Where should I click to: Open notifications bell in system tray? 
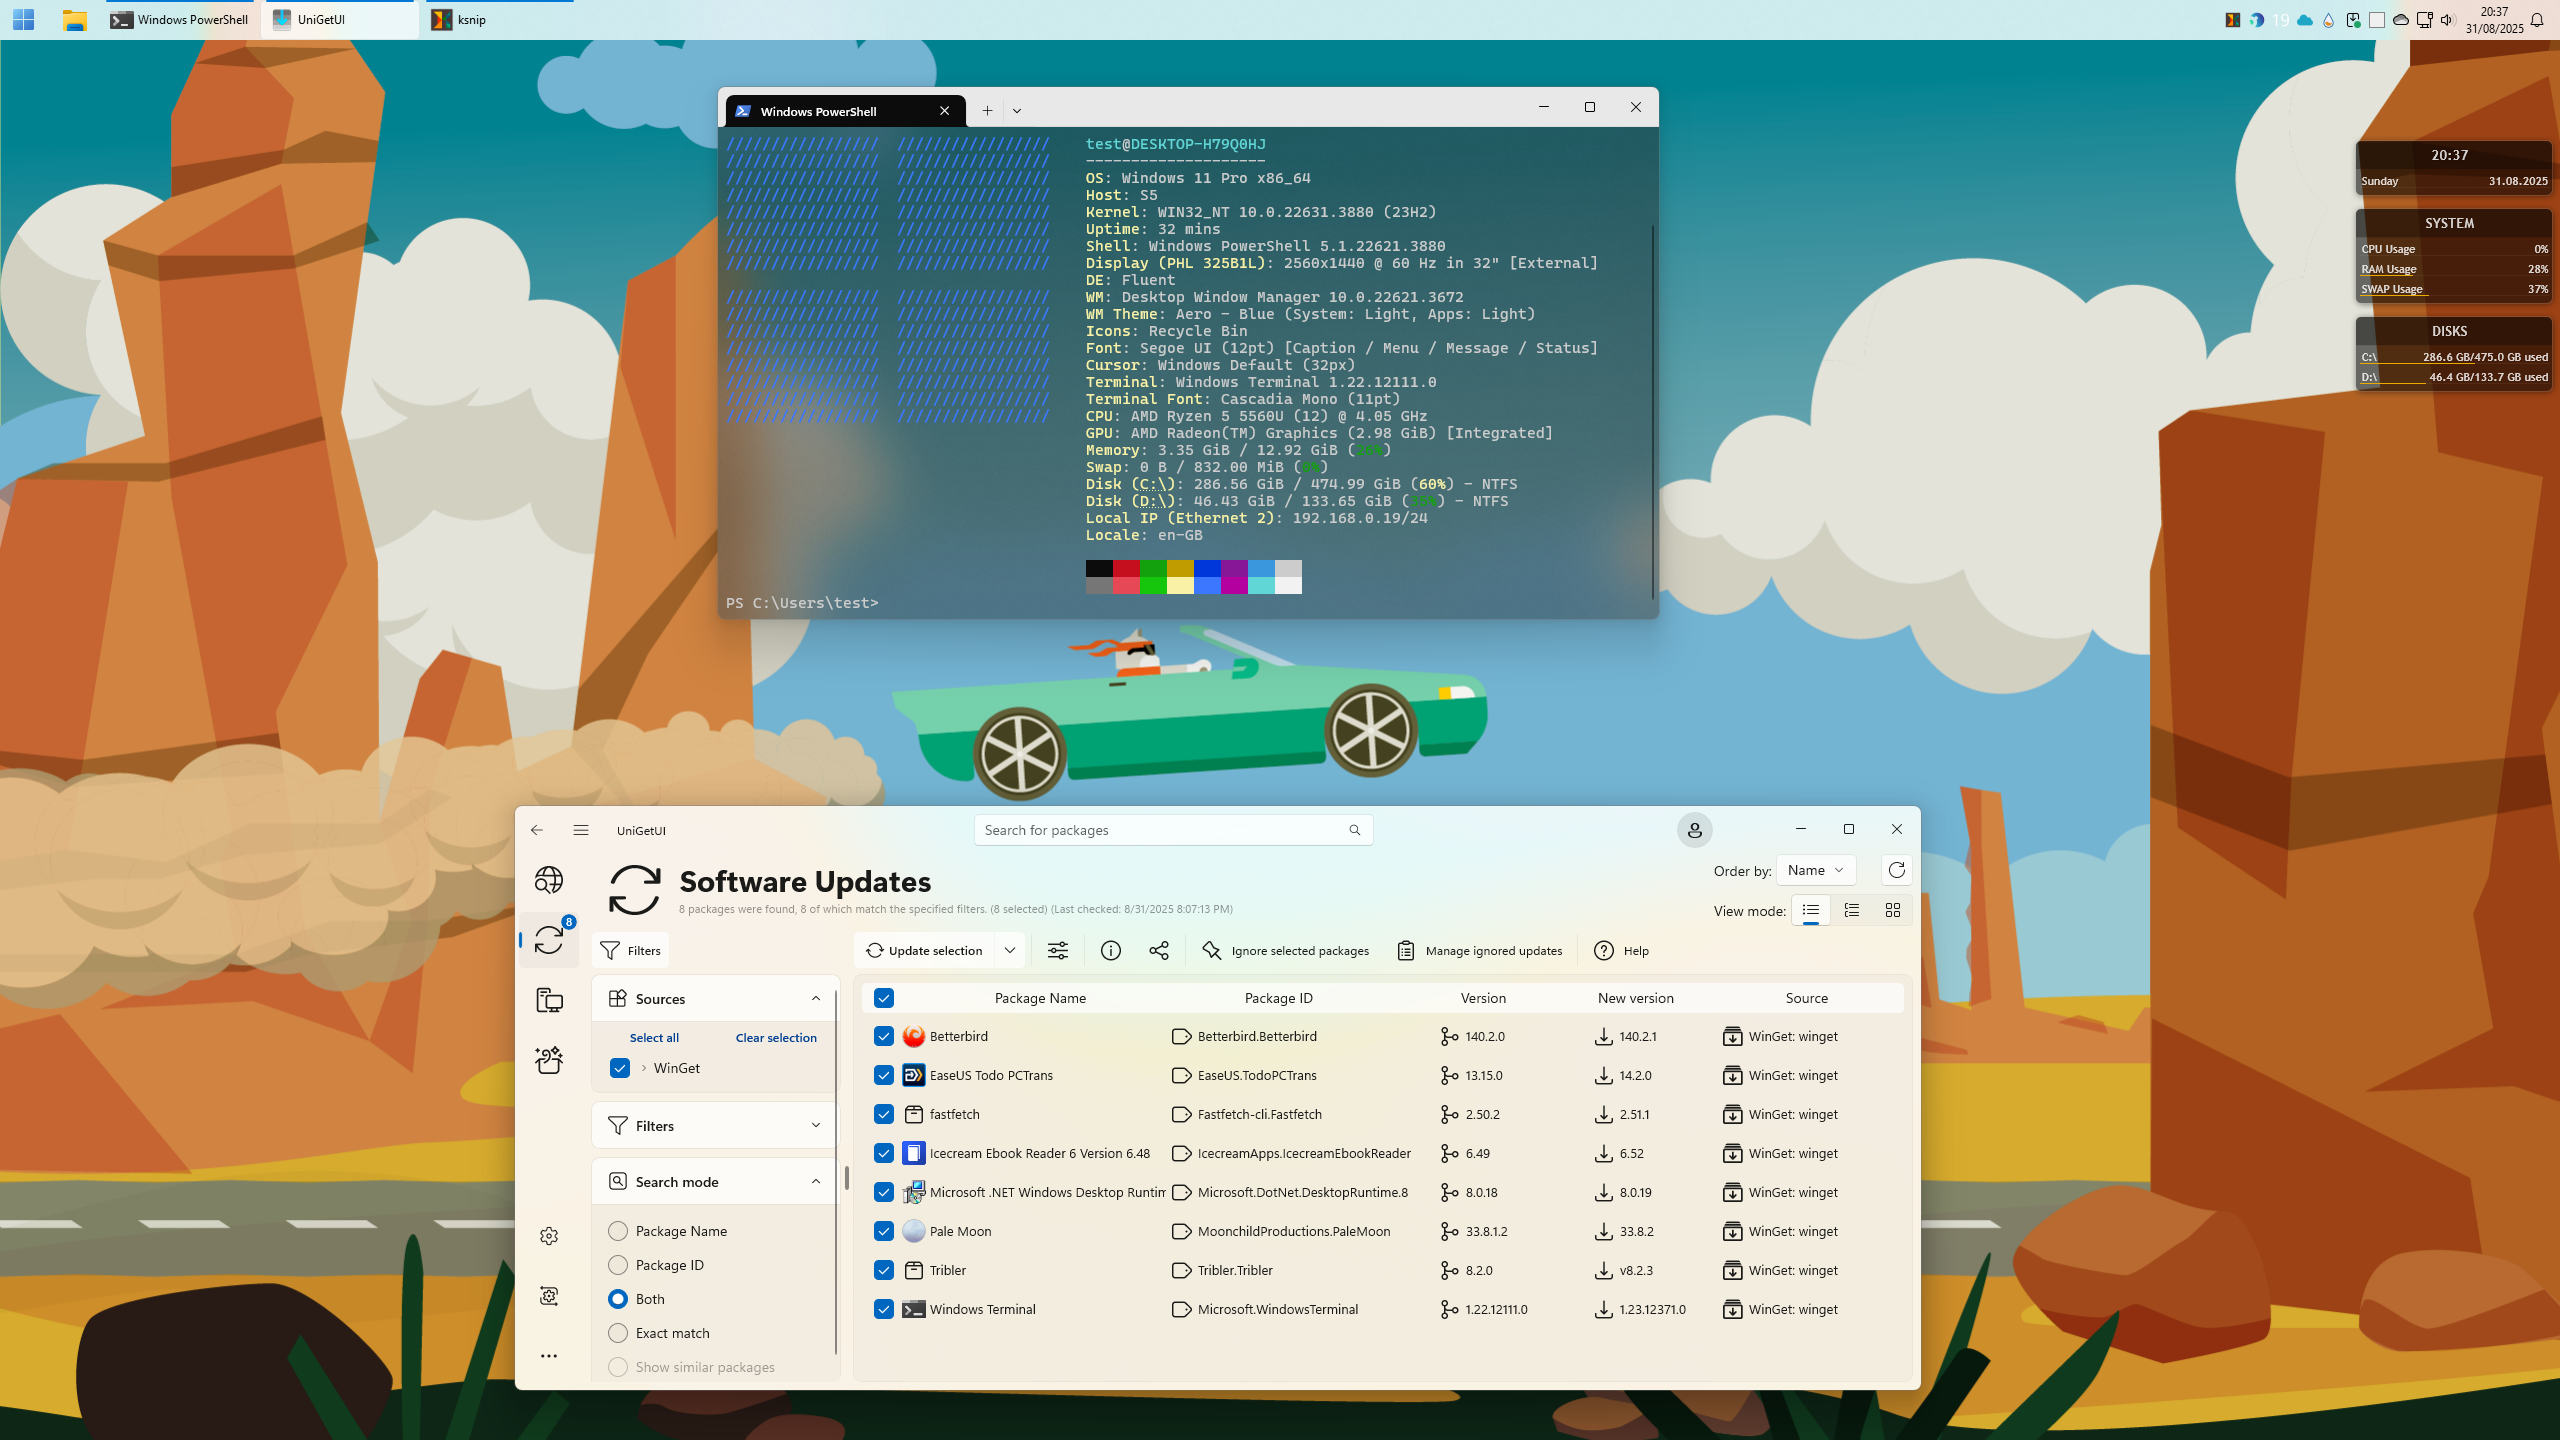[2537, 20]
